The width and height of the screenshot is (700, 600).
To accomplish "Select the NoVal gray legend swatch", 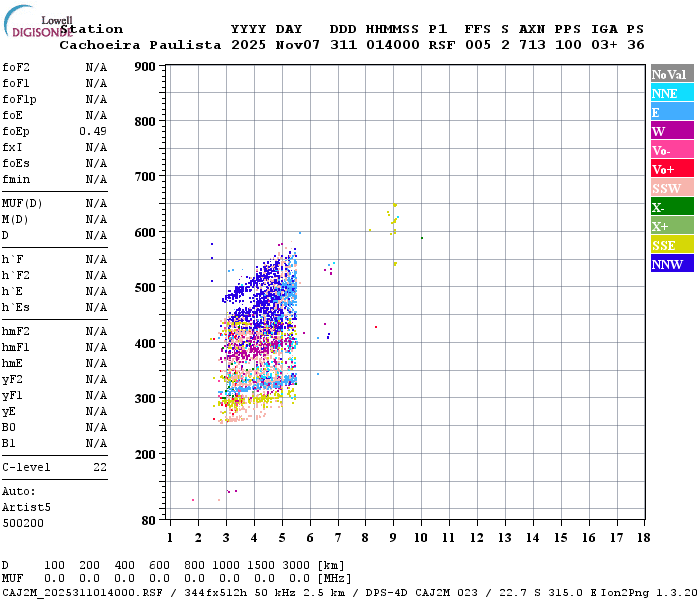I will (672, 74).
